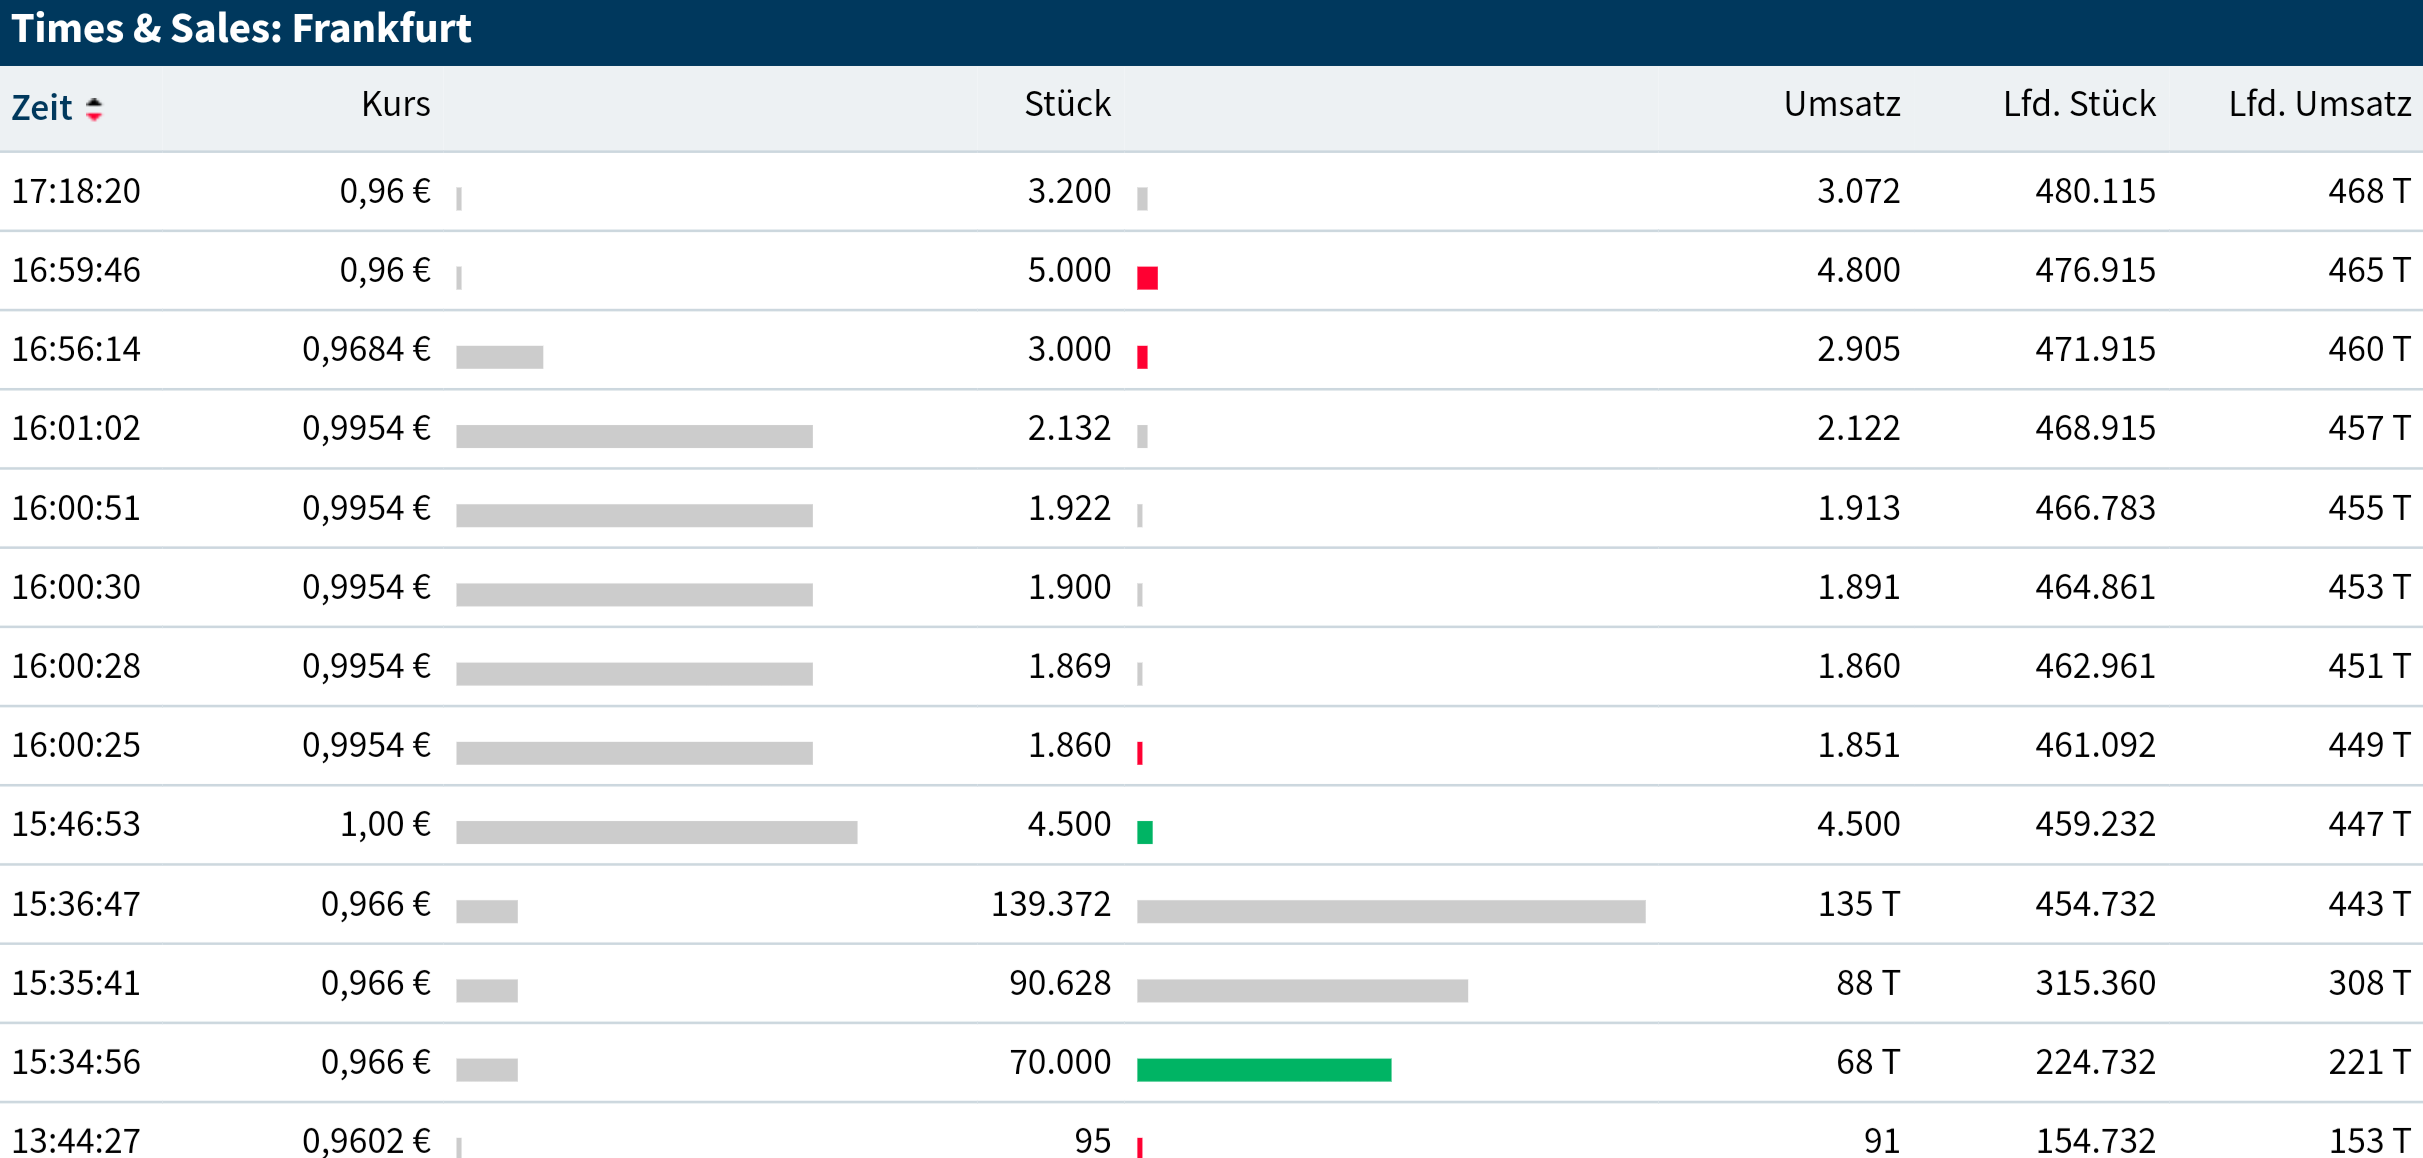
Task: Click the 13:44:27 trade row time
Action: pos(76,1140)
